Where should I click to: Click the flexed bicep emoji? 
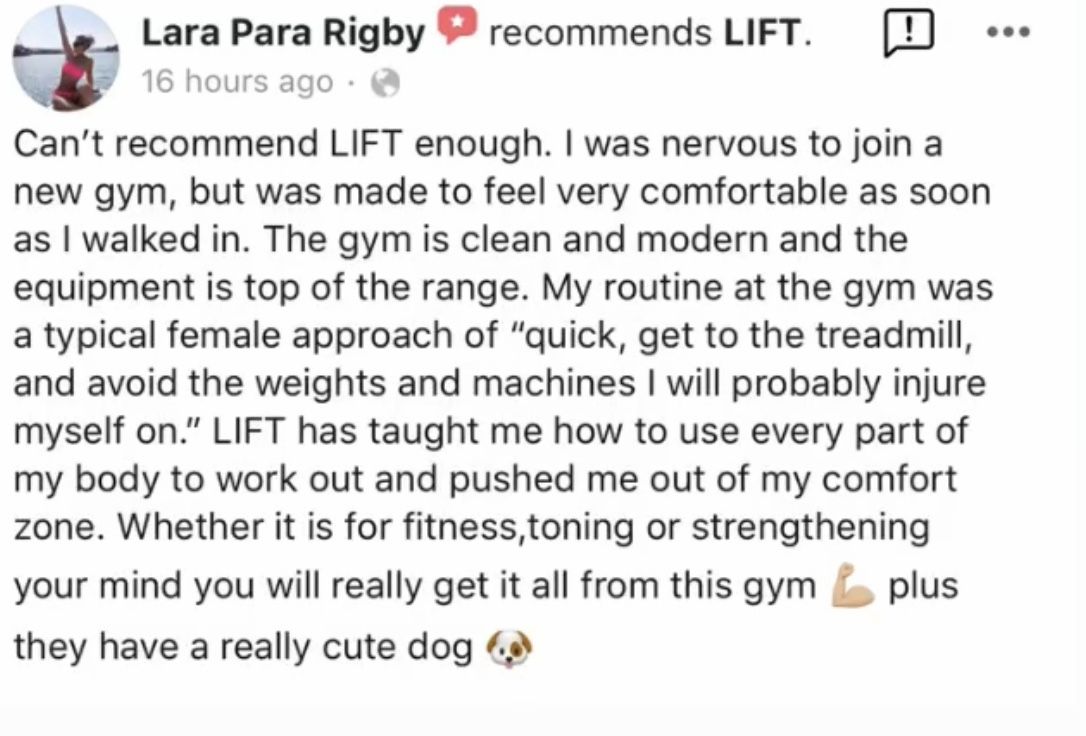click(853, 588)
